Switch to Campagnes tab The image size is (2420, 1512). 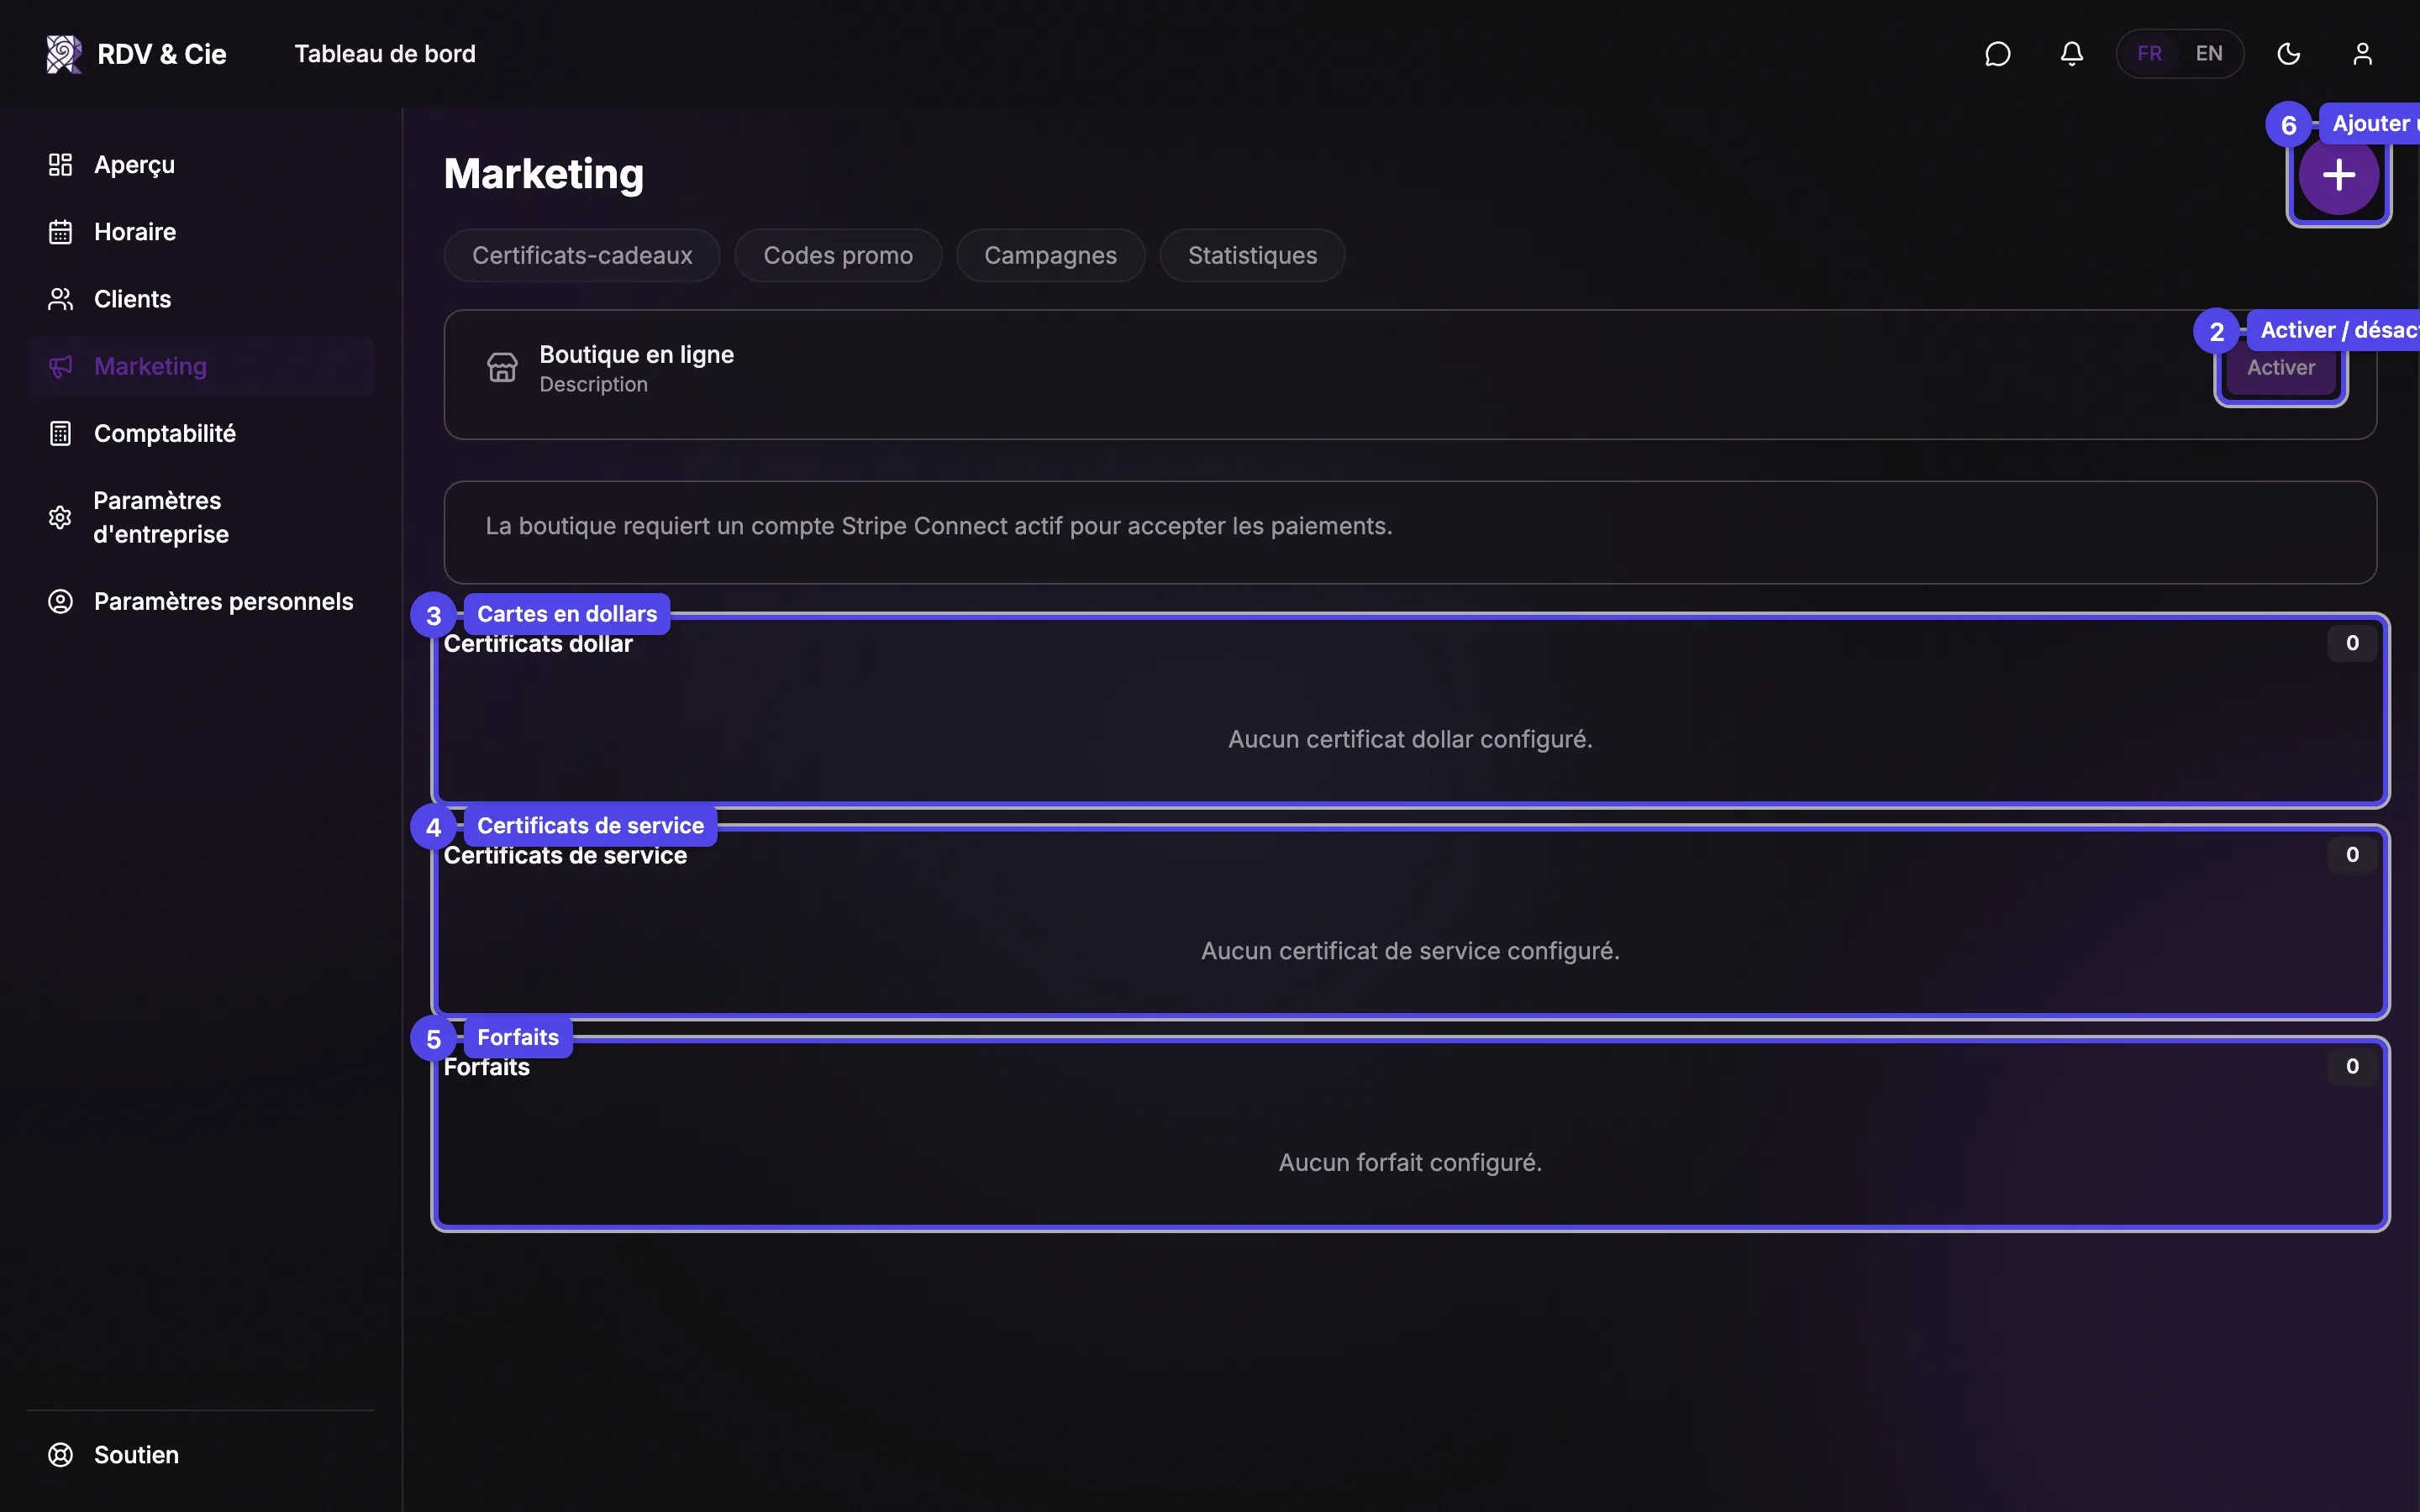tap(1050, 255)
